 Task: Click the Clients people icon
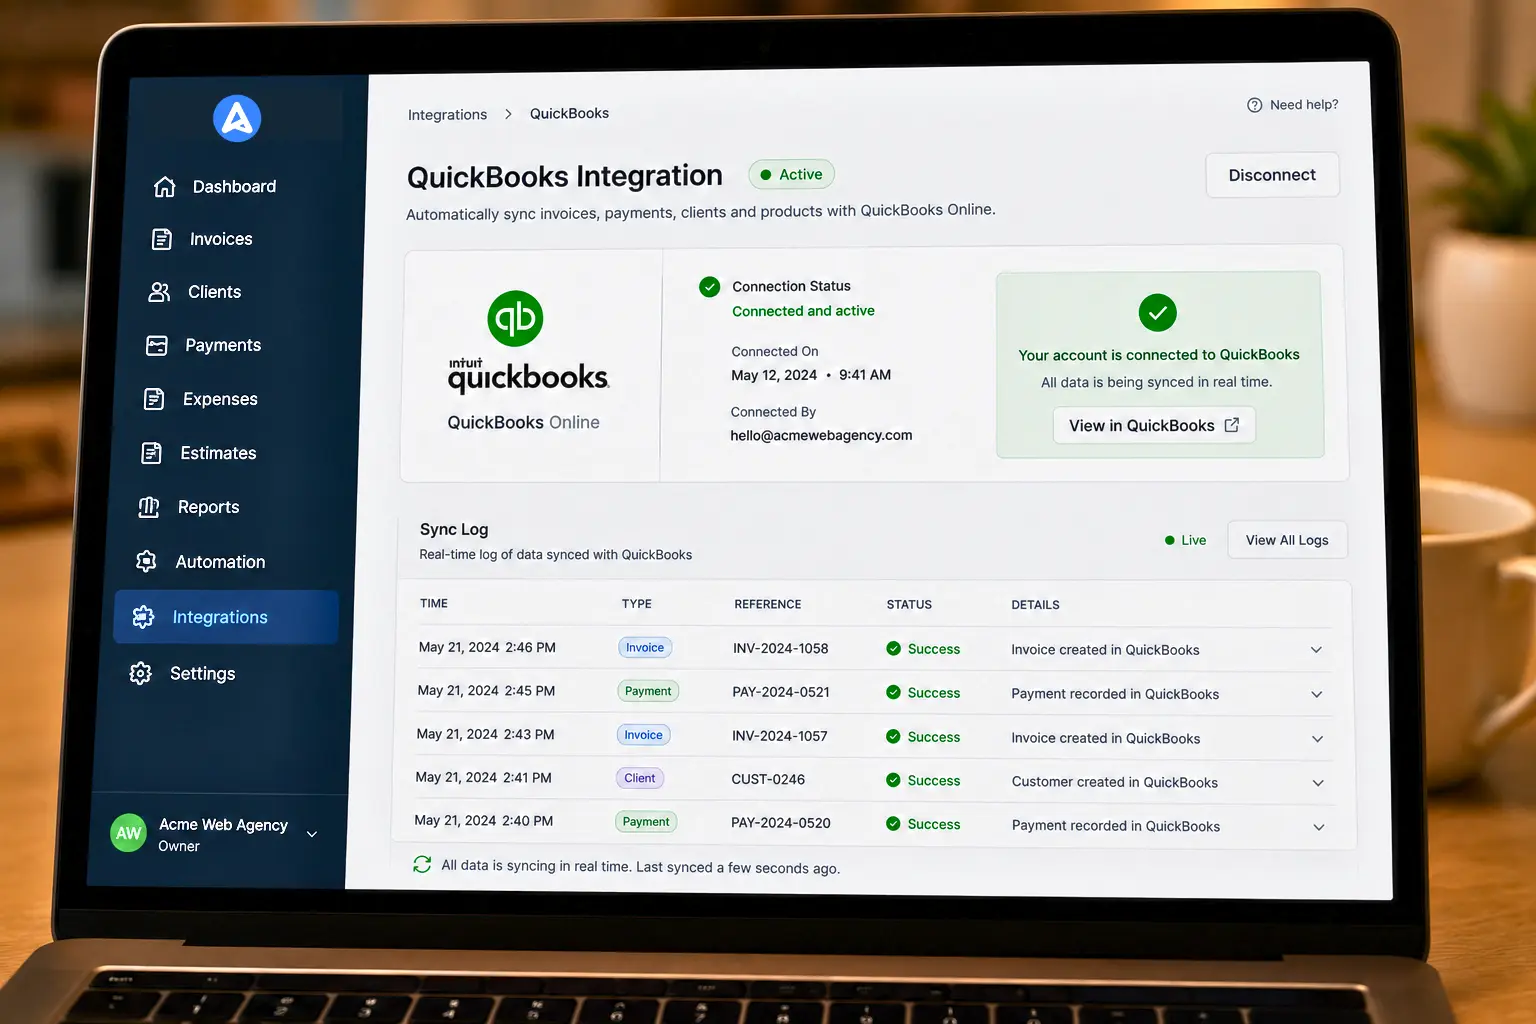pyautogui.click(x=159, y=292)
